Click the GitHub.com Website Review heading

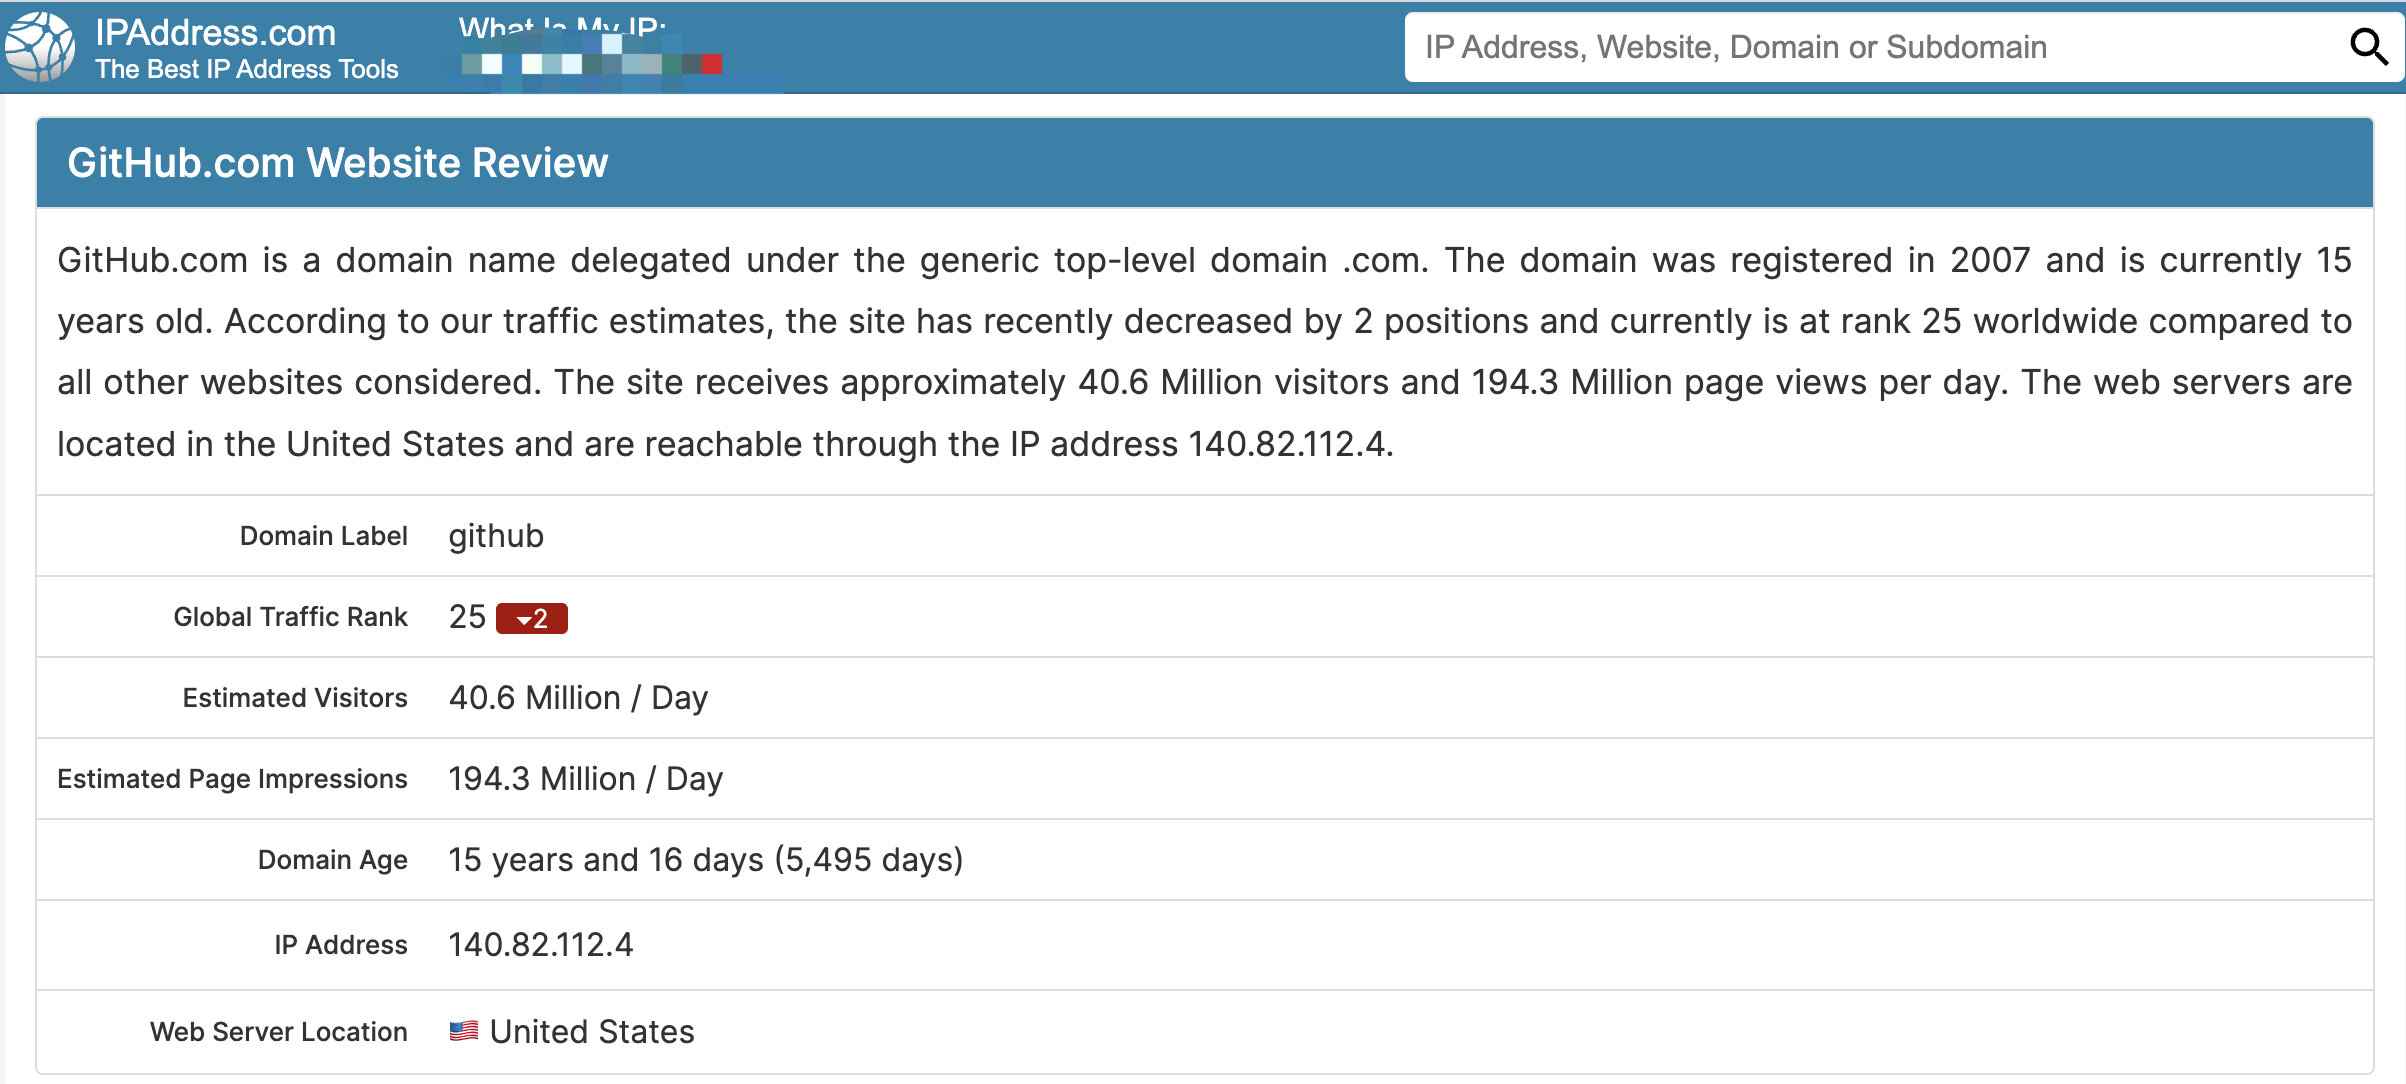337,163
